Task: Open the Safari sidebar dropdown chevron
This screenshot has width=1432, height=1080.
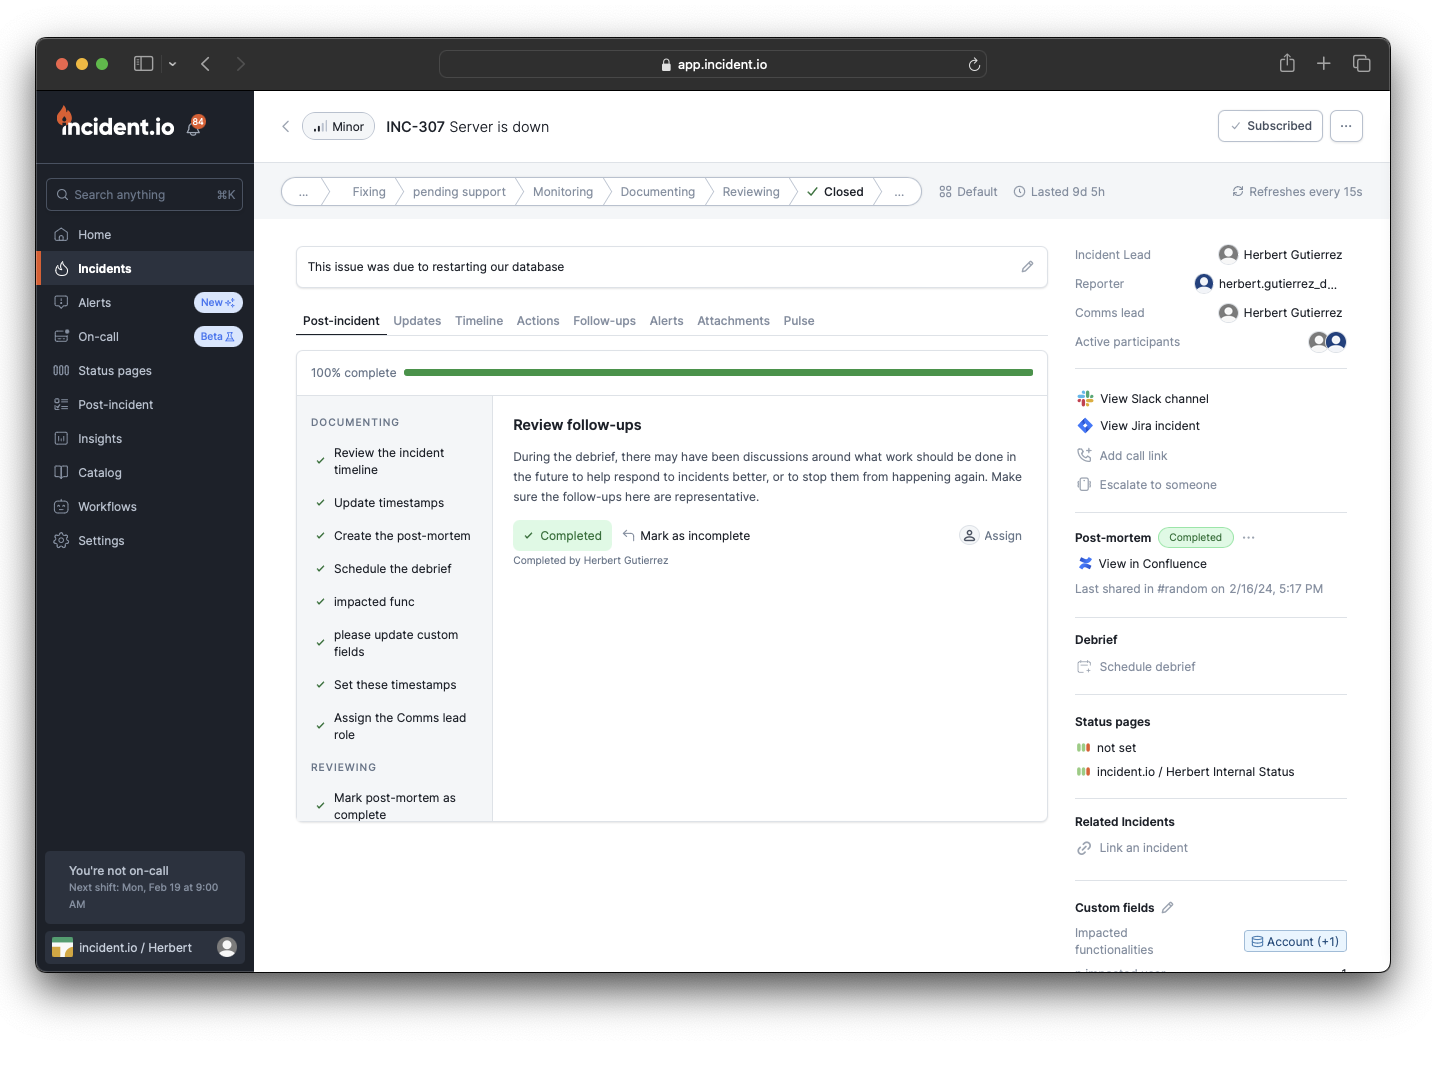Action: 173,64
